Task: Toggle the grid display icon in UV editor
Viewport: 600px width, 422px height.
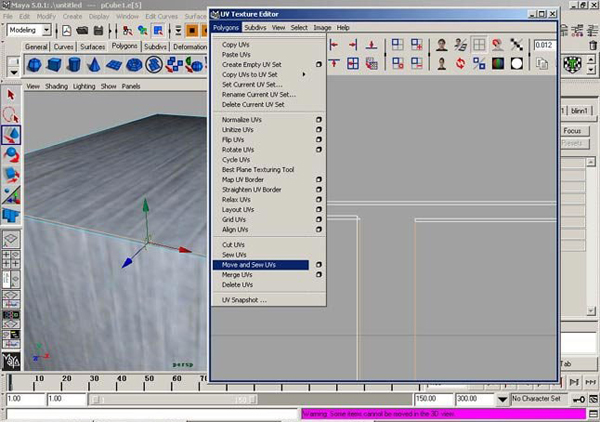Action: click(x=479, y=45)
